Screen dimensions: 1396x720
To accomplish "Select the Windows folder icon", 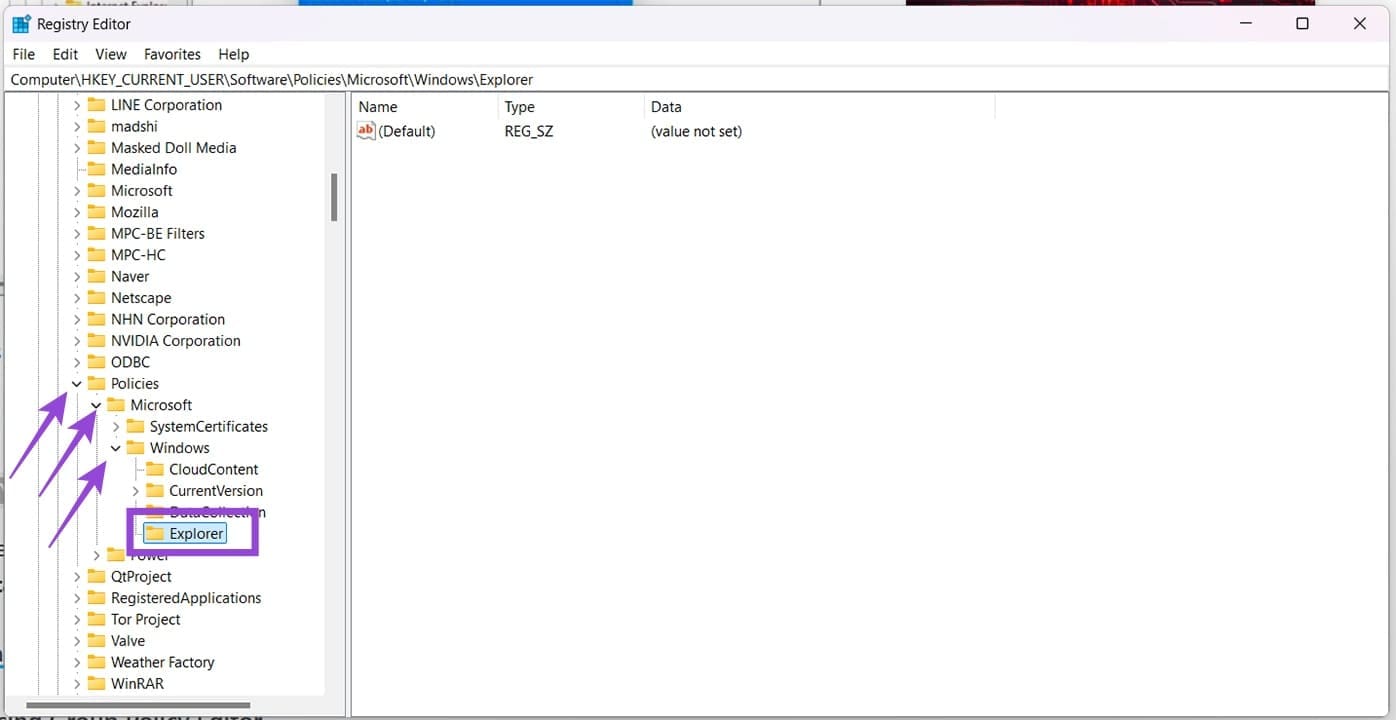I will tap(135, 448).
